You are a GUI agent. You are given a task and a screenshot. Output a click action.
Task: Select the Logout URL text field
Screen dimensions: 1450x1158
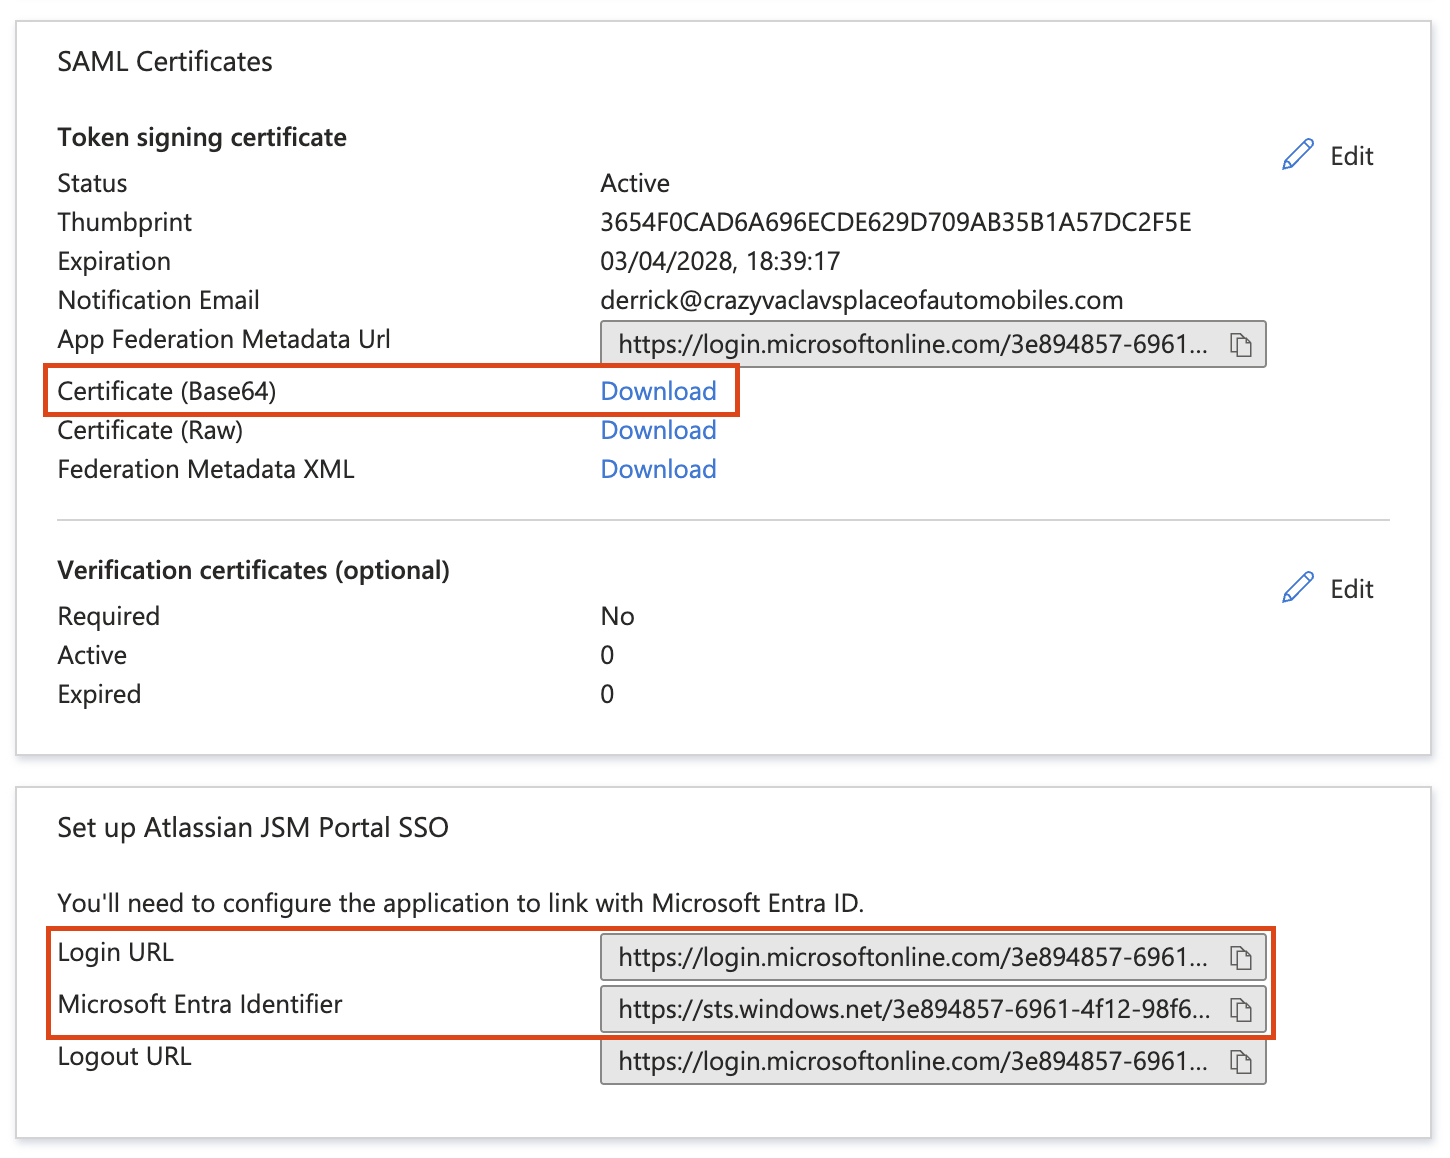click(933, 1061)
